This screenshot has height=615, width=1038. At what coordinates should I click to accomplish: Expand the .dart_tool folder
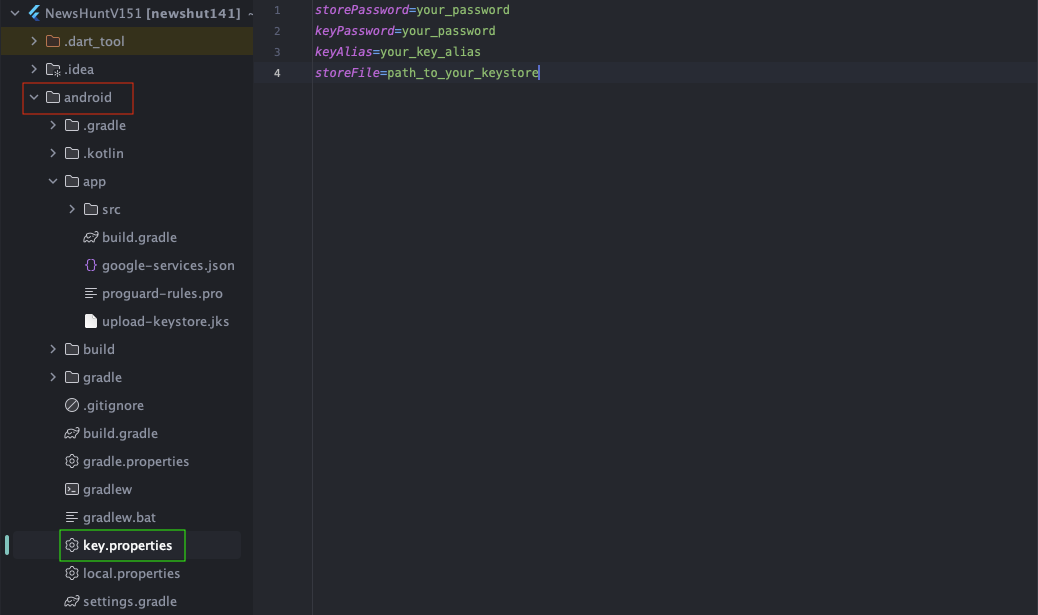pyautogui.click(x=34, y=42)
